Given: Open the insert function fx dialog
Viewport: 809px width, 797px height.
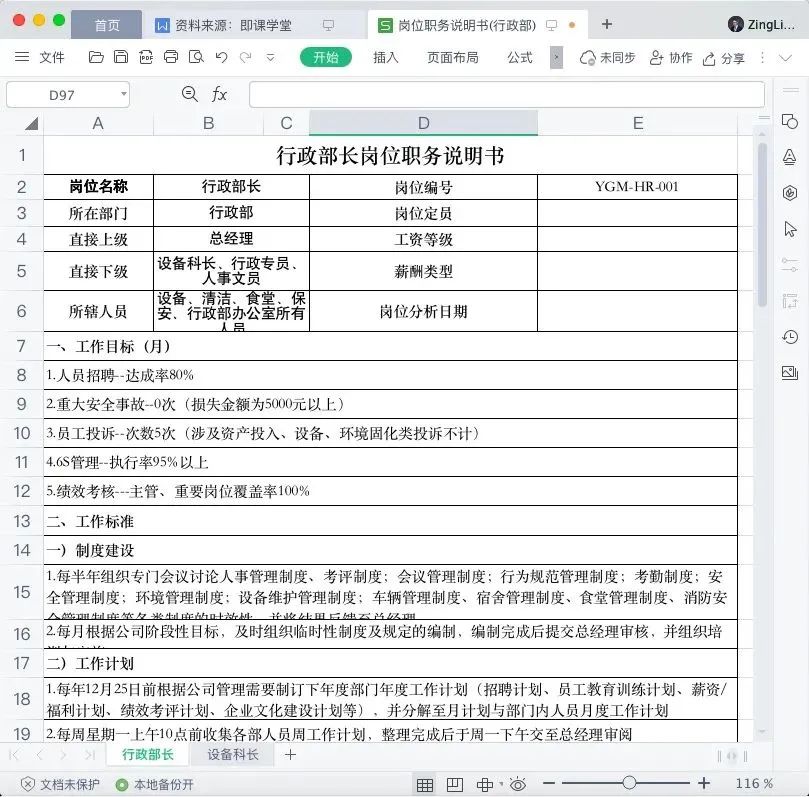Looking at the screenshot, I should click(219, 94).
